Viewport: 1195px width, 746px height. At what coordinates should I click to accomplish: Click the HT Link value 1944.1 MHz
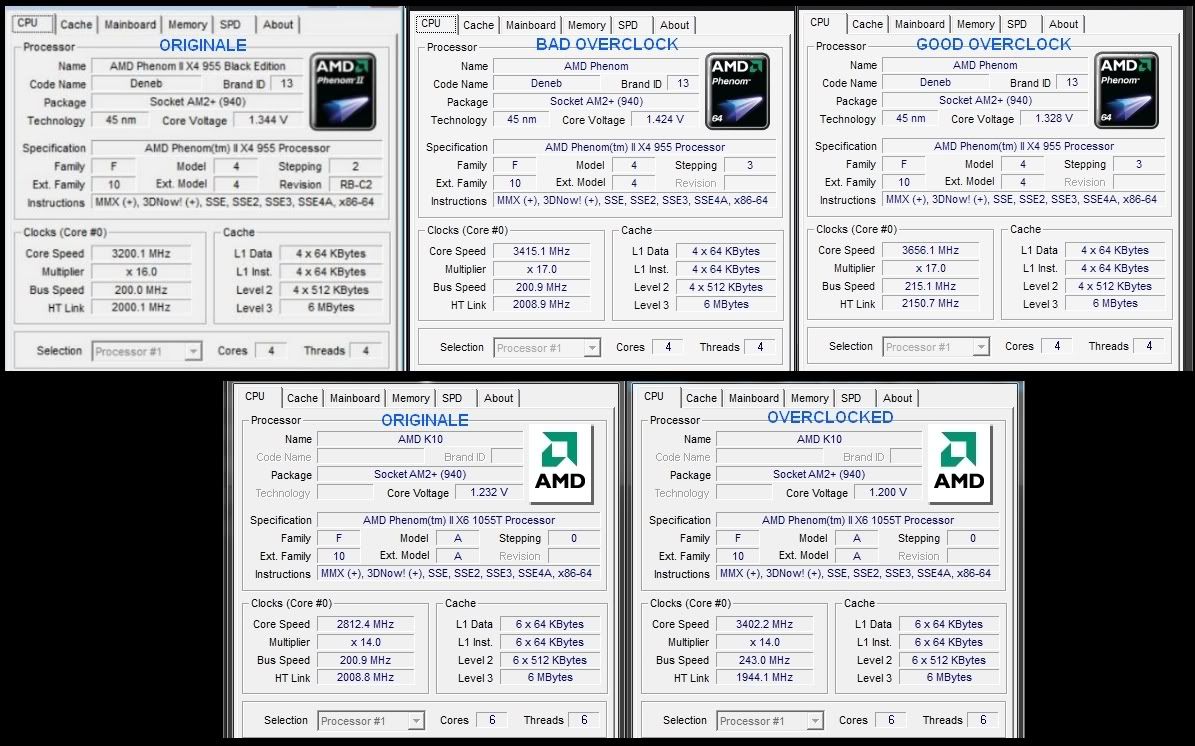764,677
